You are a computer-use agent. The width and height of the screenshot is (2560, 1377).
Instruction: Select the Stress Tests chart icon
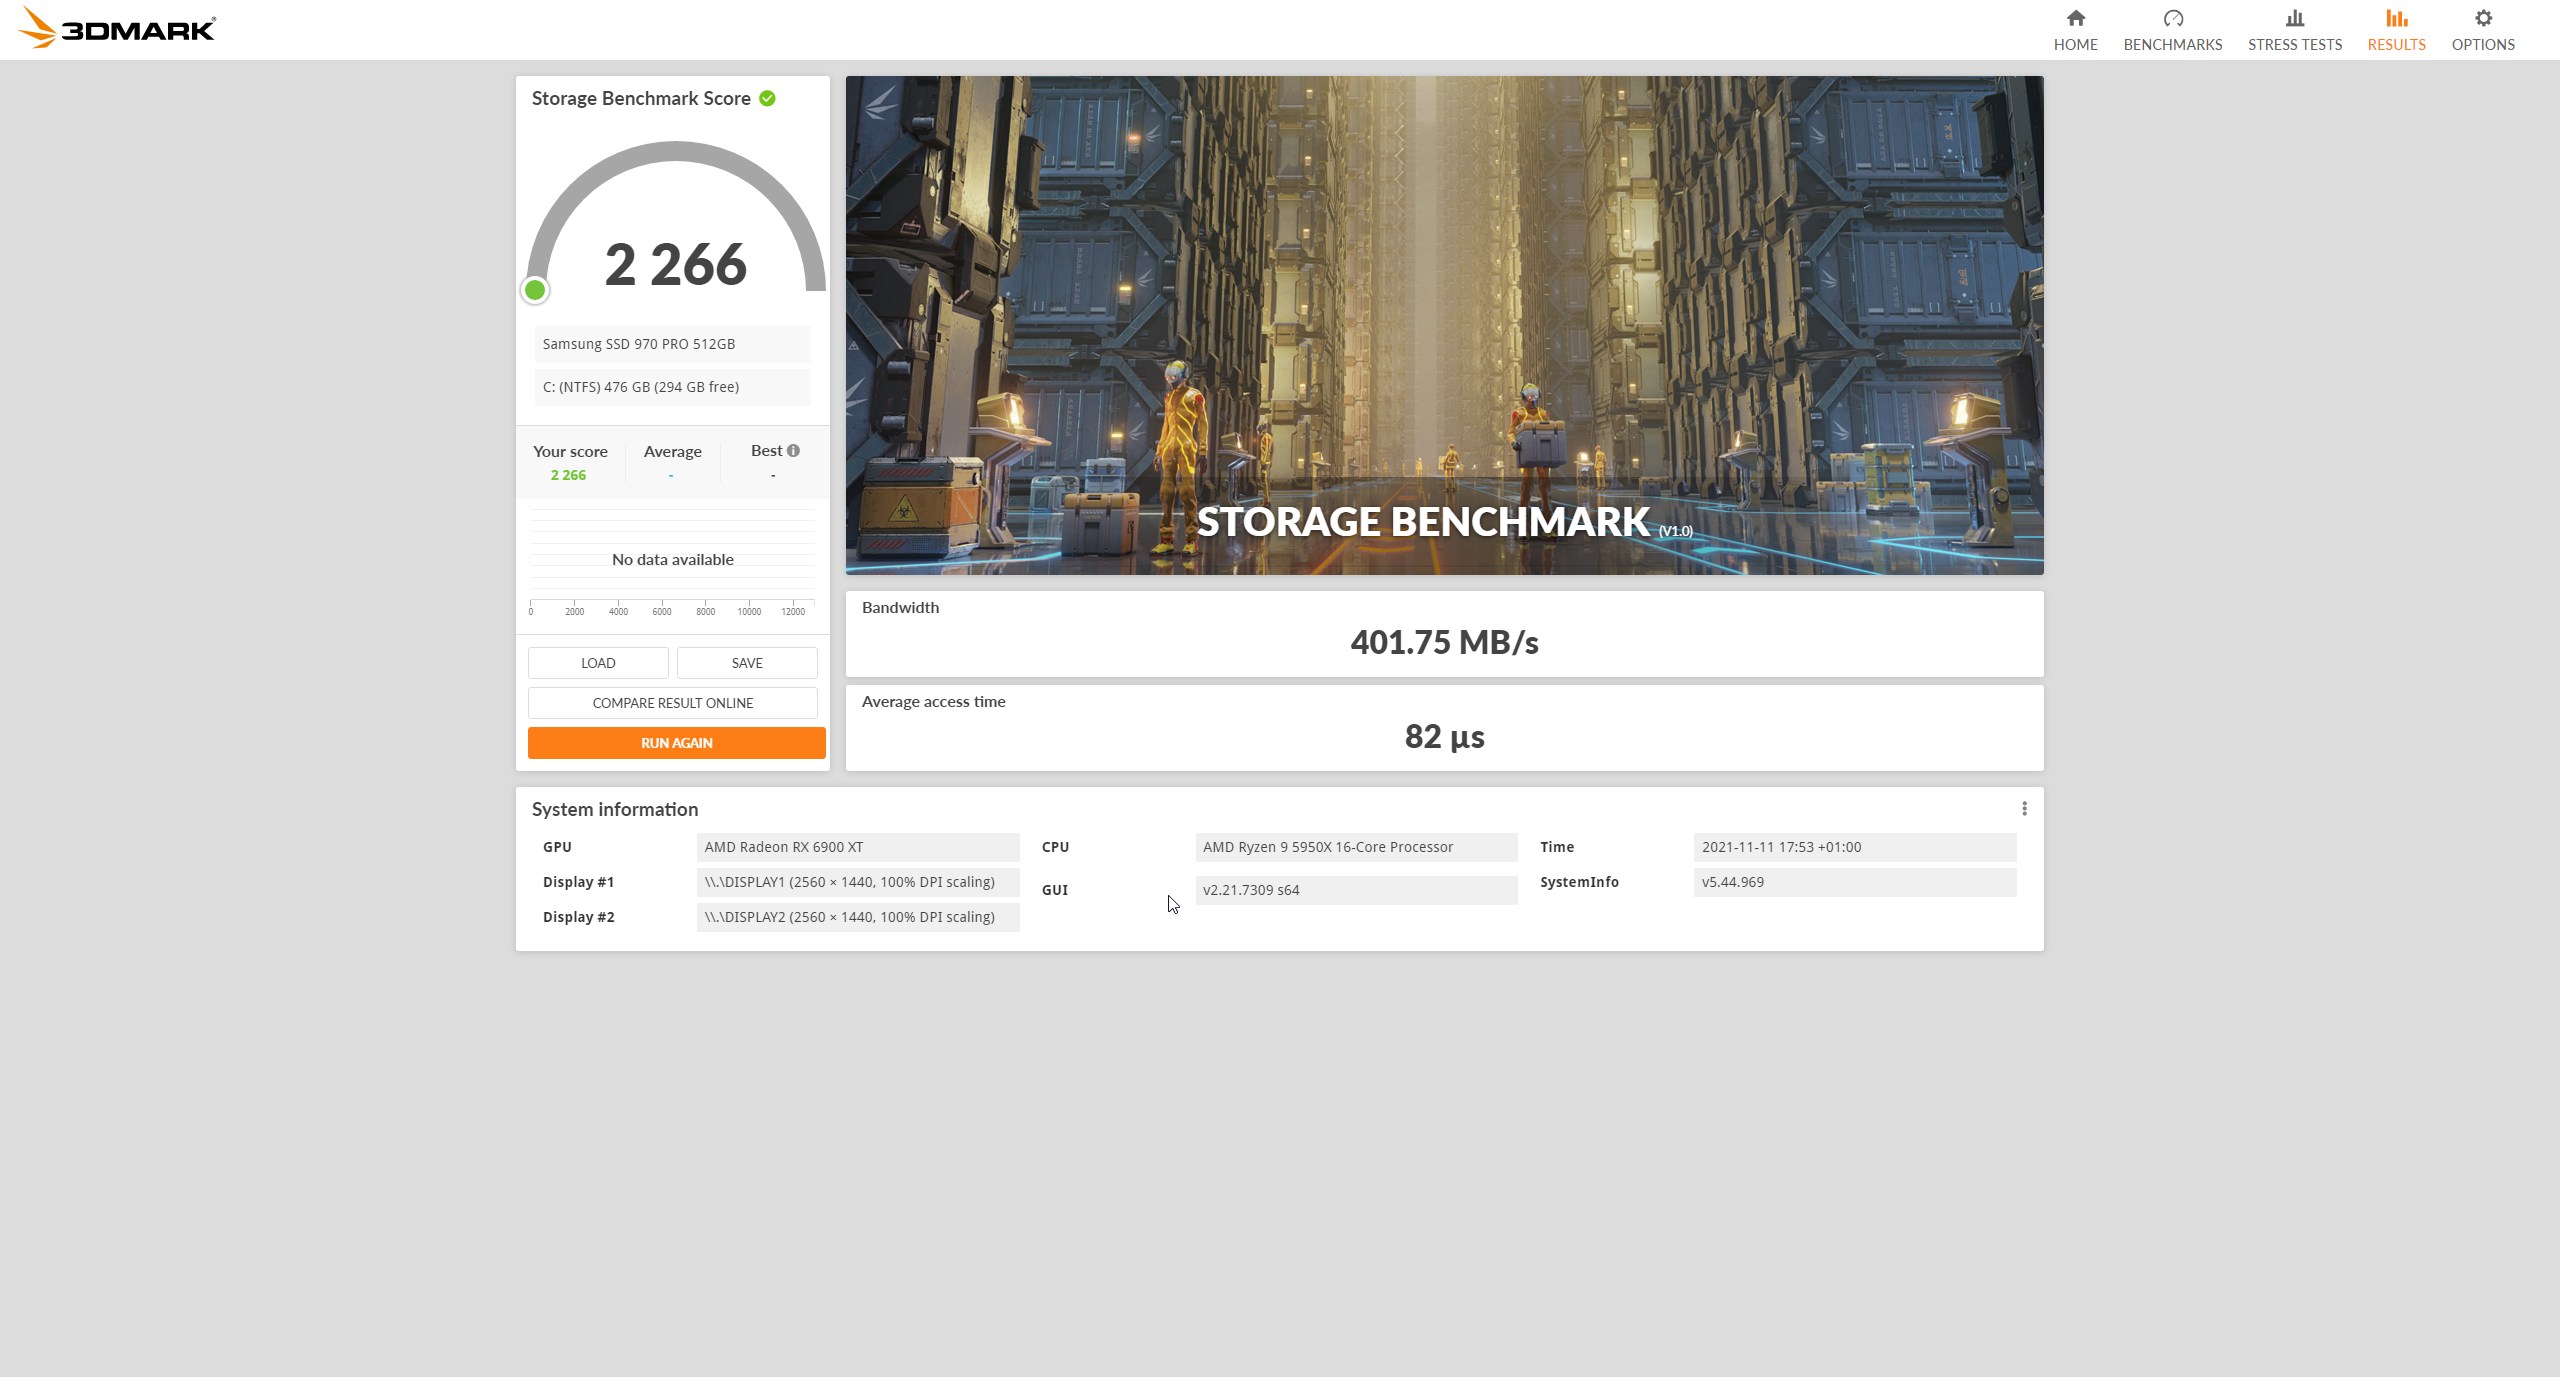click(2294, 17)
